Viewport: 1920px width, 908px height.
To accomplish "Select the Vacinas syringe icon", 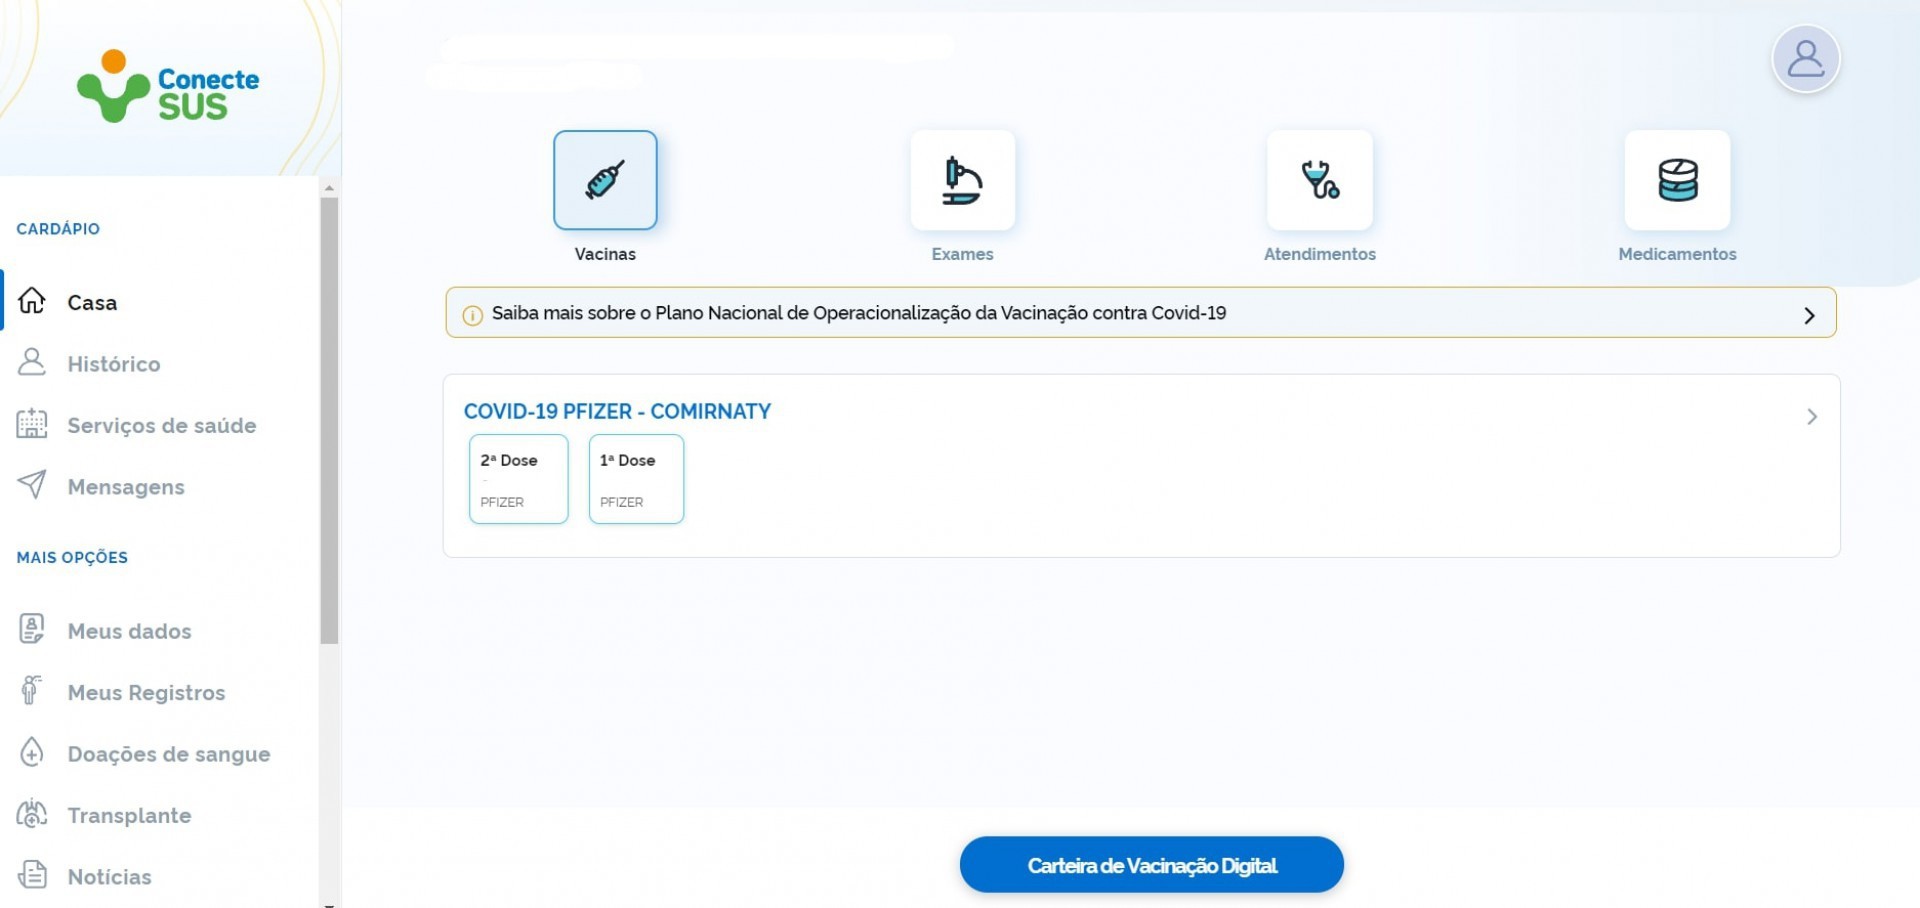I will point(605,180).
